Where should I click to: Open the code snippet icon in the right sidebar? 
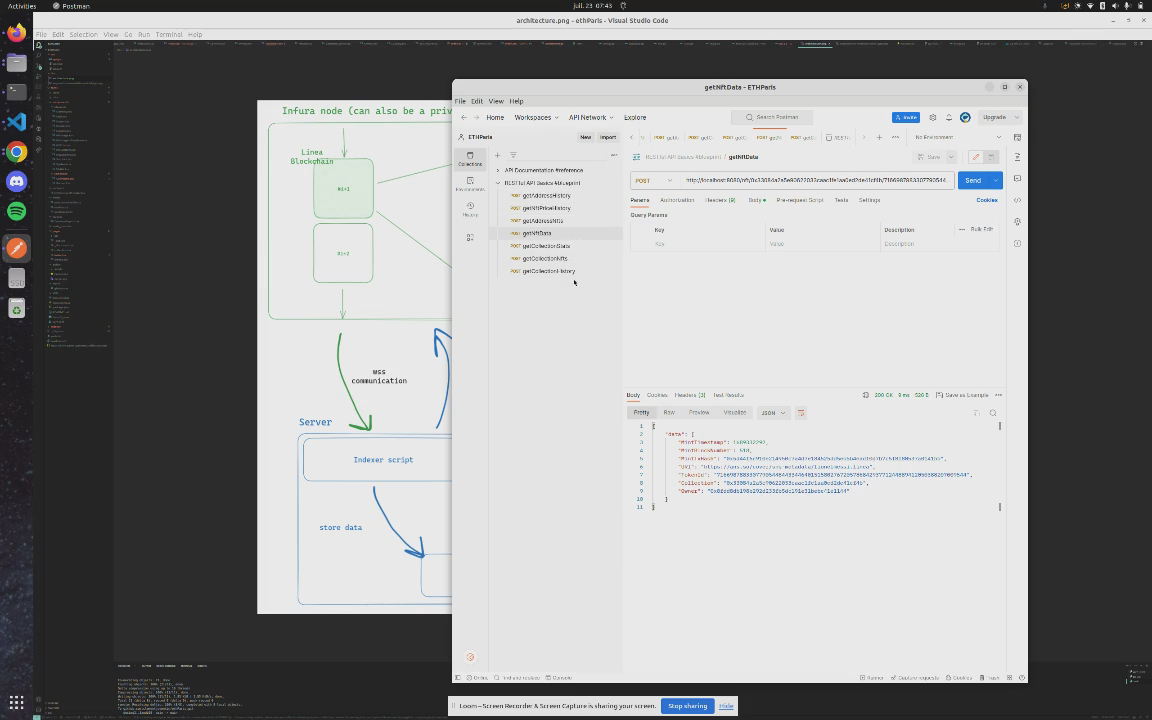[1018, 200]
